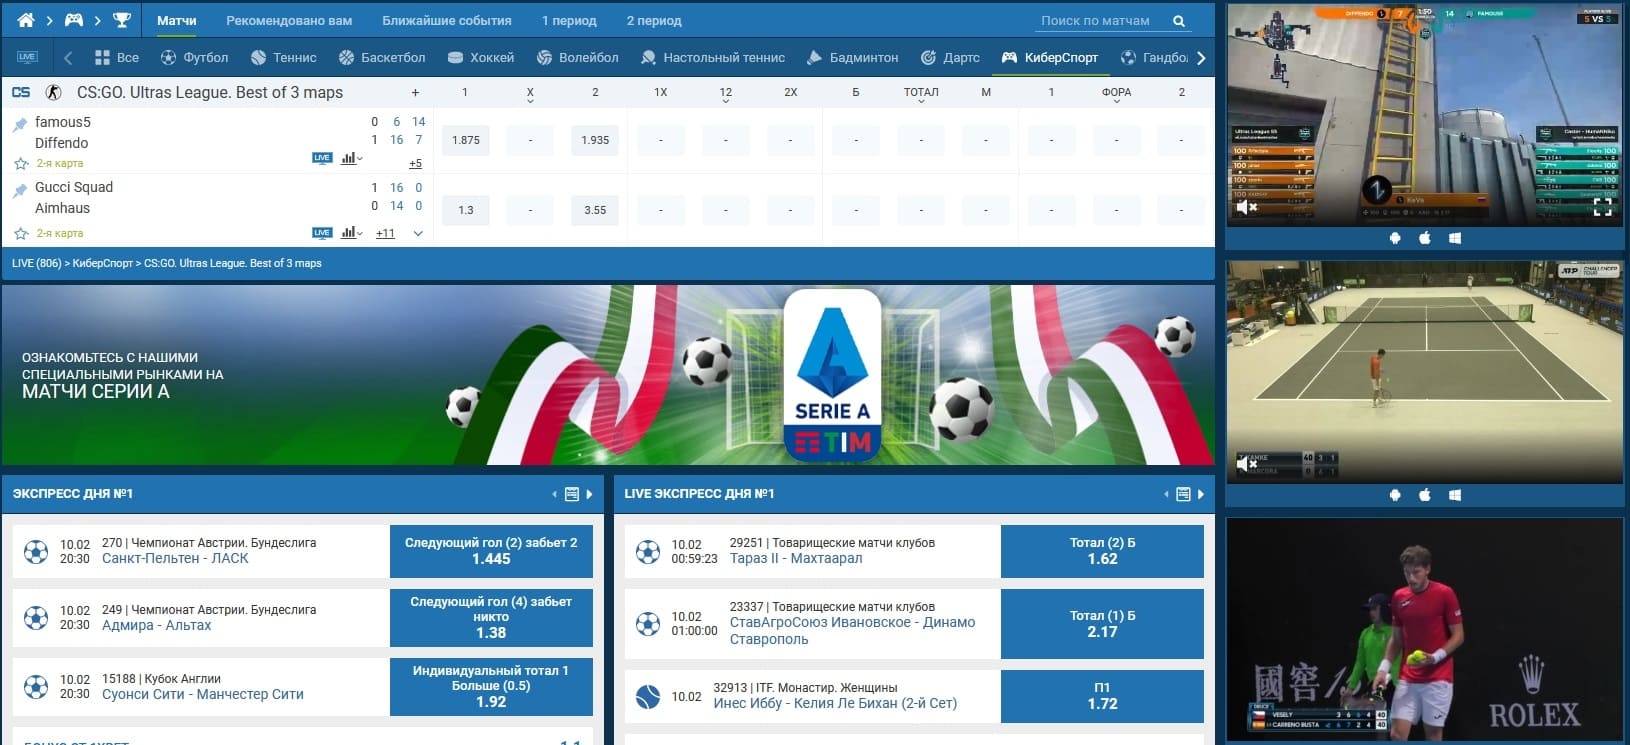
Task: Go to the home page icon
Action: (x=26, y=20)
